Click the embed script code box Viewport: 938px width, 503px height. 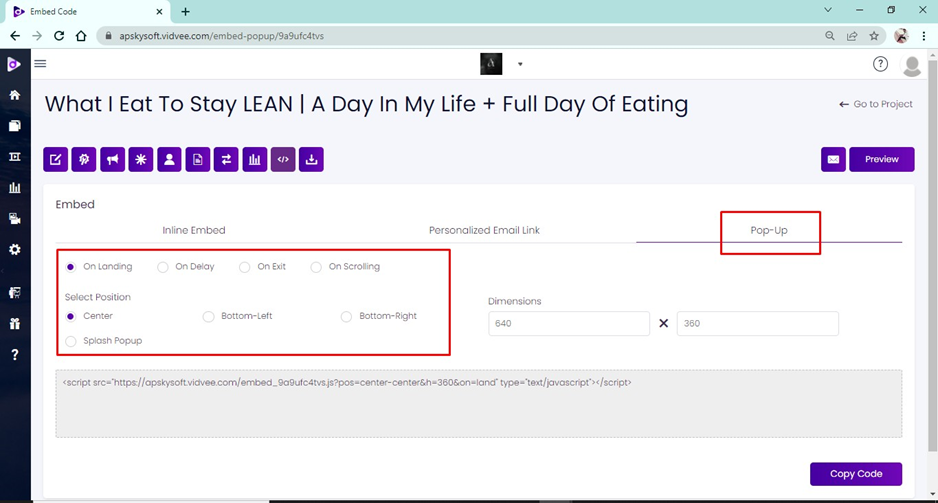(479, 404)
